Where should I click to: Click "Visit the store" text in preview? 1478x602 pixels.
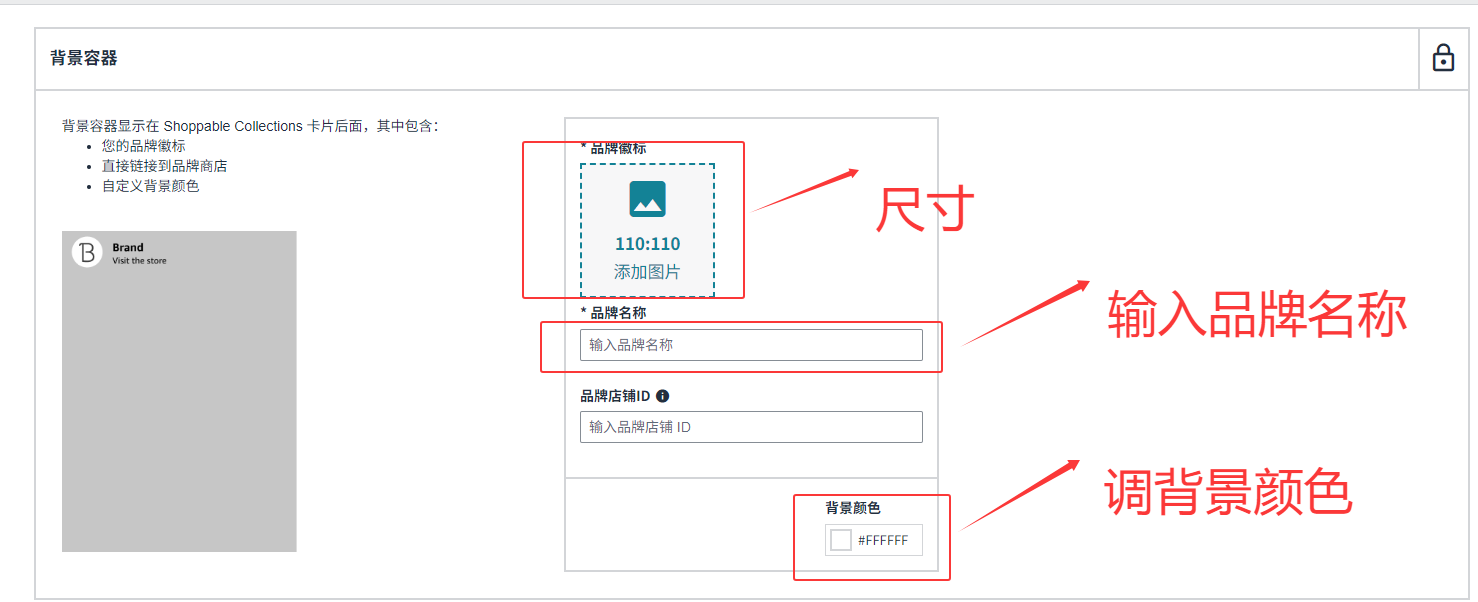click(139, 261)
